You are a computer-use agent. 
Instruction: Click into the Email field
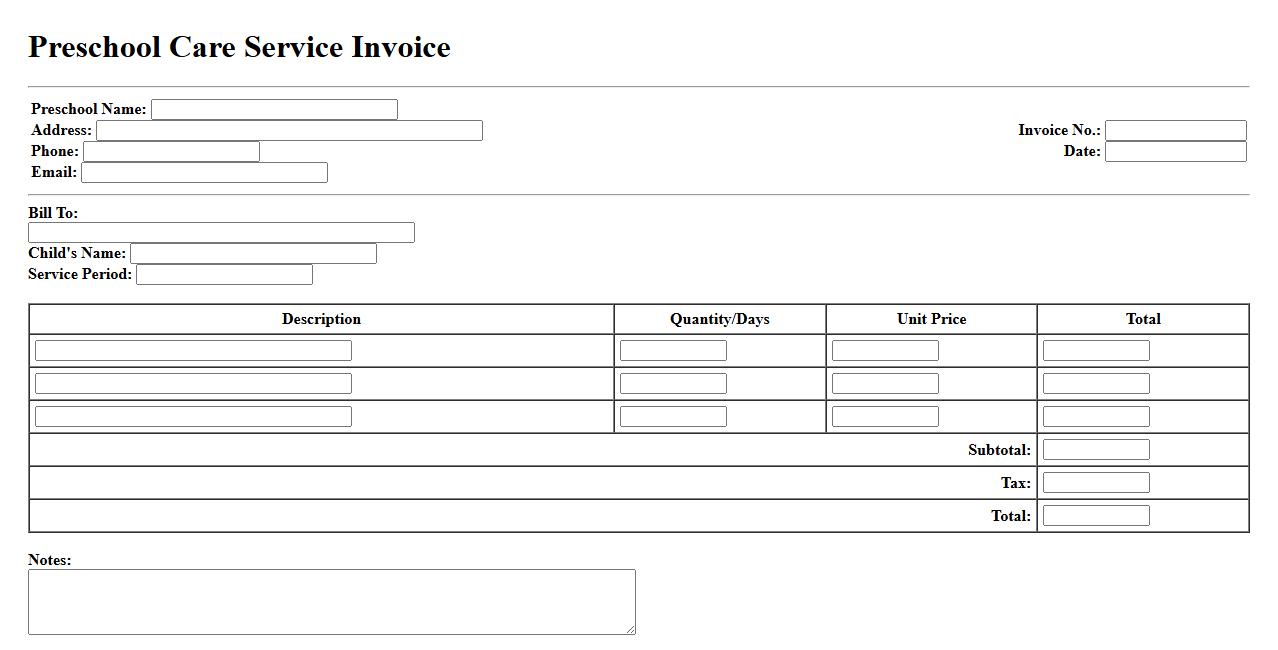pyautogui.click(x=204, y=173)
